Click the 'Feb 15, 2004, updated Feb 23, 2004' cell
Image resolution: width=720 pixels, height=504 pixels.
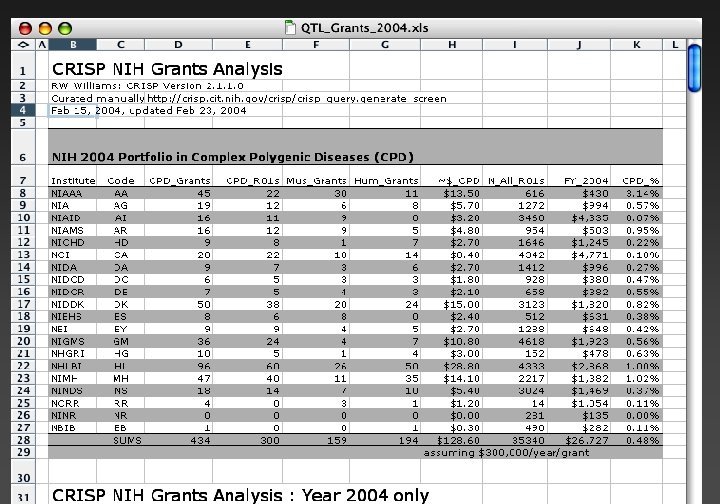point(149,111)
